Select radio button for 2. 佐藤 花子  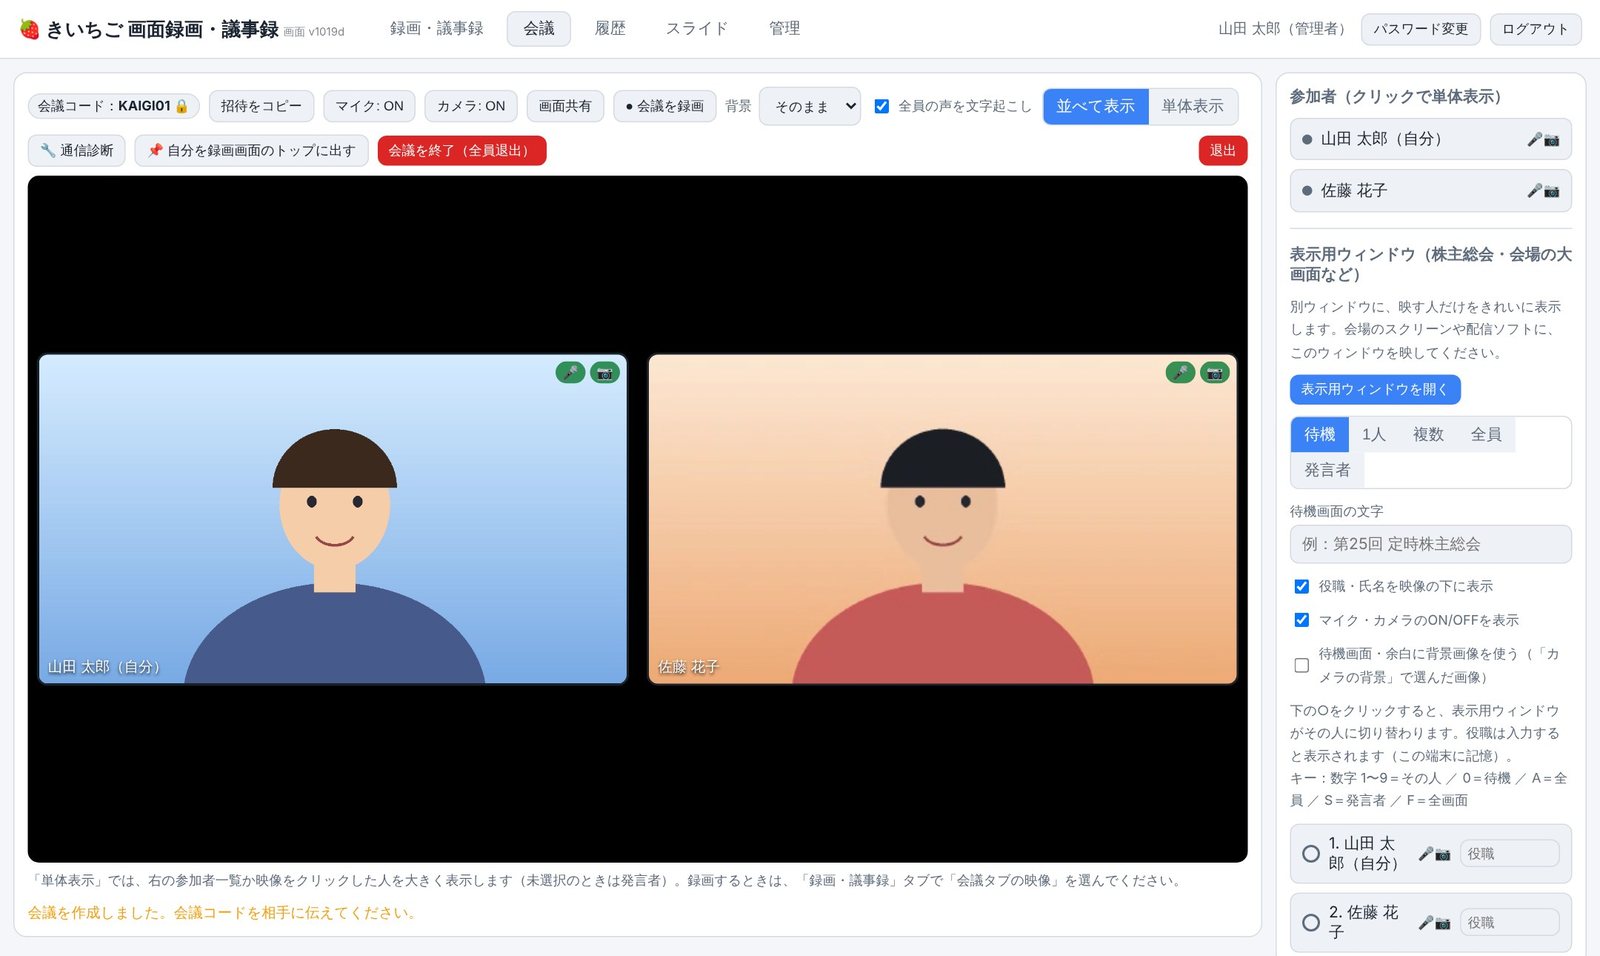point(1311,923)
